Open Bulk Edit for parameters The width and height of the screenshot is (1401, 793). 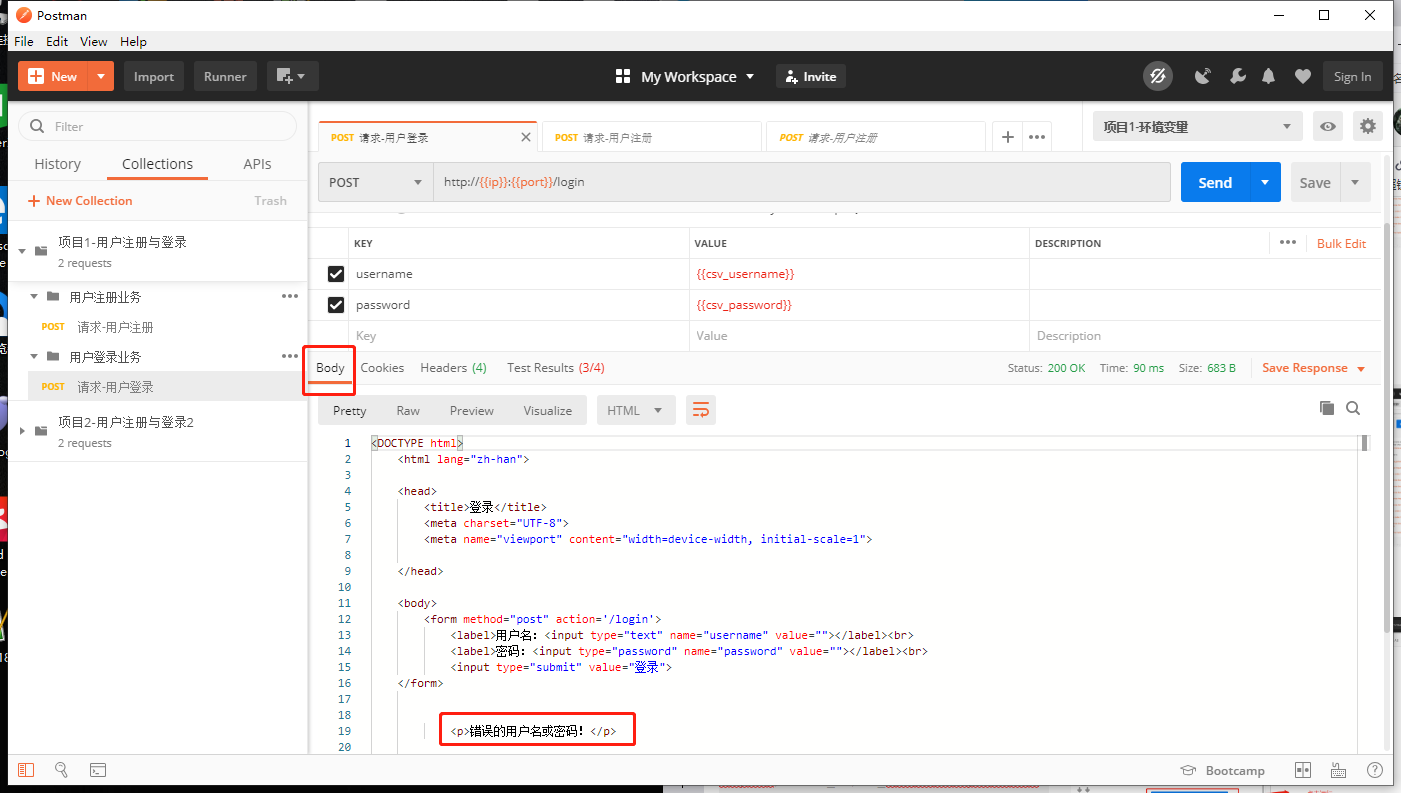1341,243
